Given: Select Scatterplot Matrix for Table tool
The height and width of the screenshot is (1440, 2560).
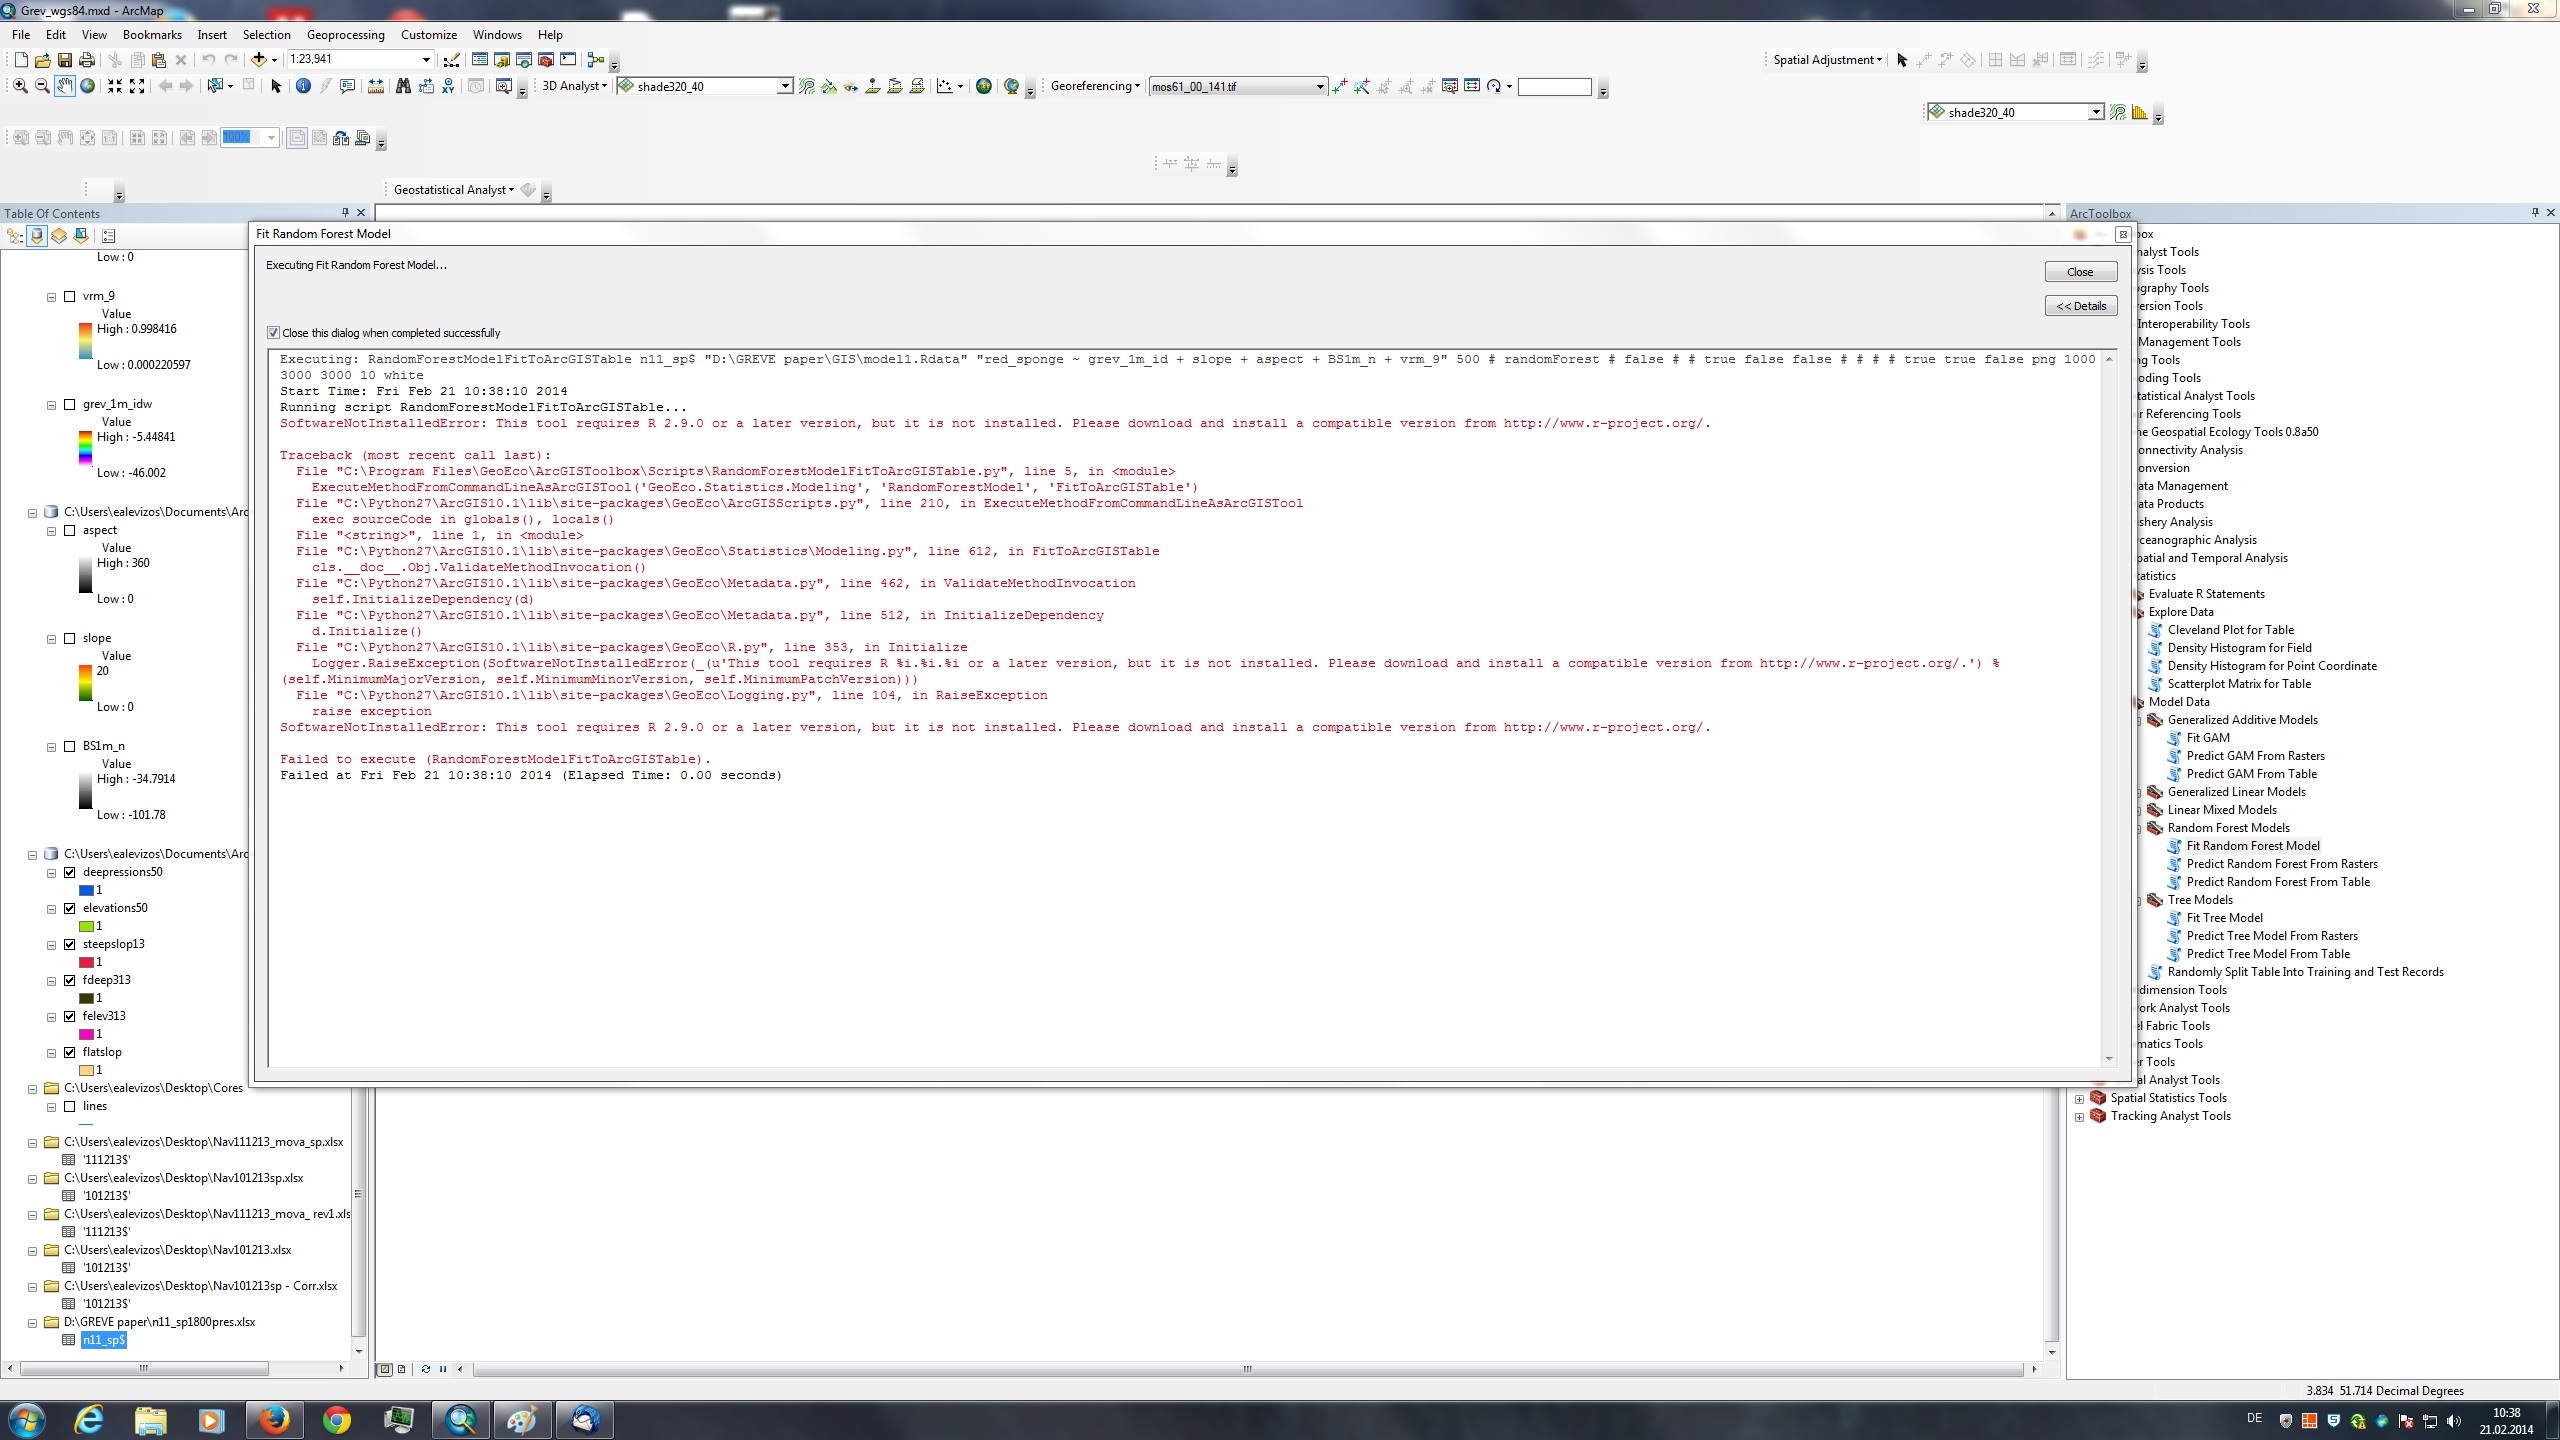Looking at the screenshot, I should (x=2239, y=684).
